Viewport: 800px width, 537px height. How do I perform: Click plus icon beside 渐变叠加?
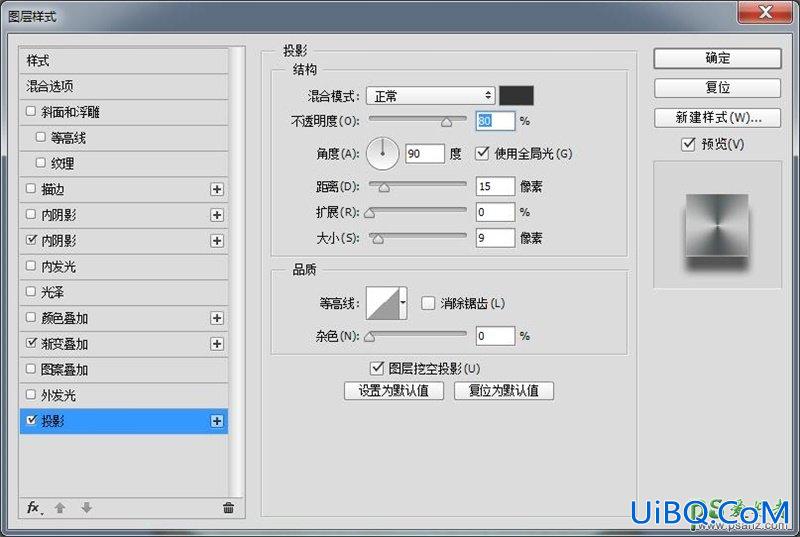coord(217,344)
